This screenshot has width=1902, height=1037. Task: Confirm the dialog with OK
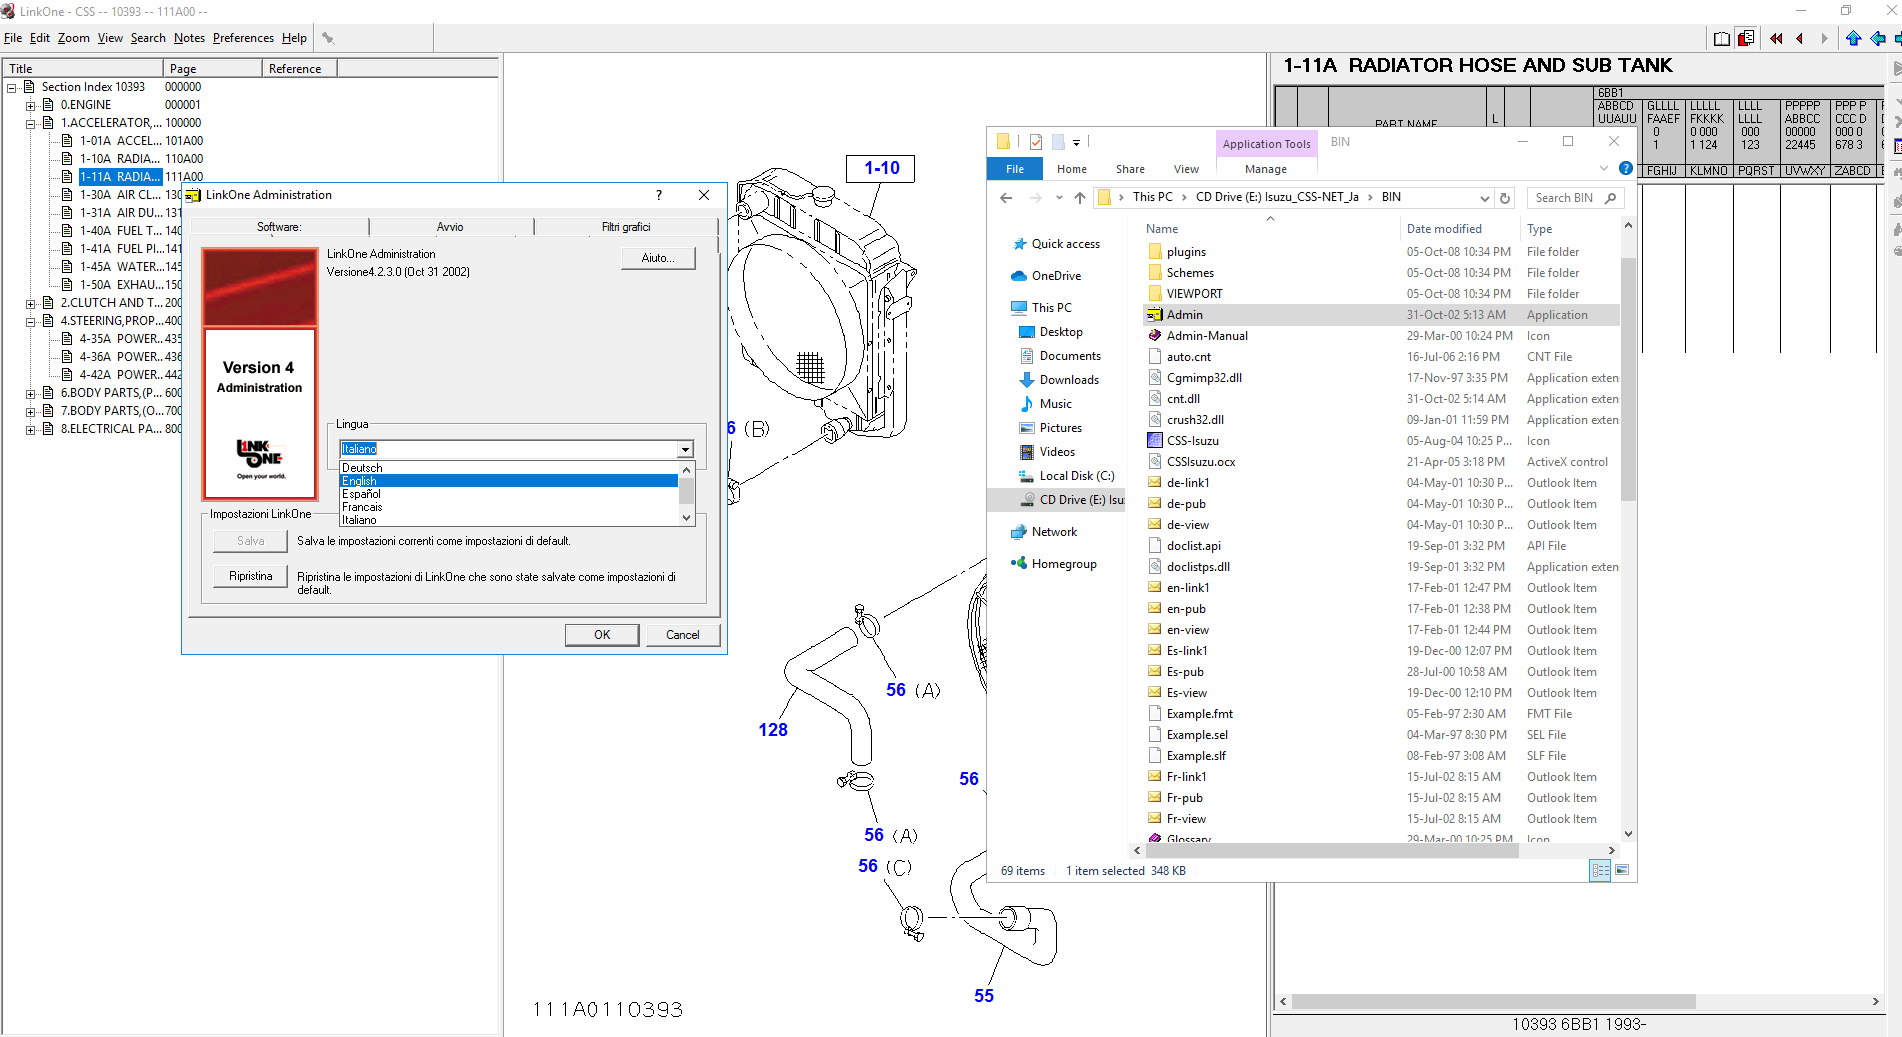[x=602, y=635]
